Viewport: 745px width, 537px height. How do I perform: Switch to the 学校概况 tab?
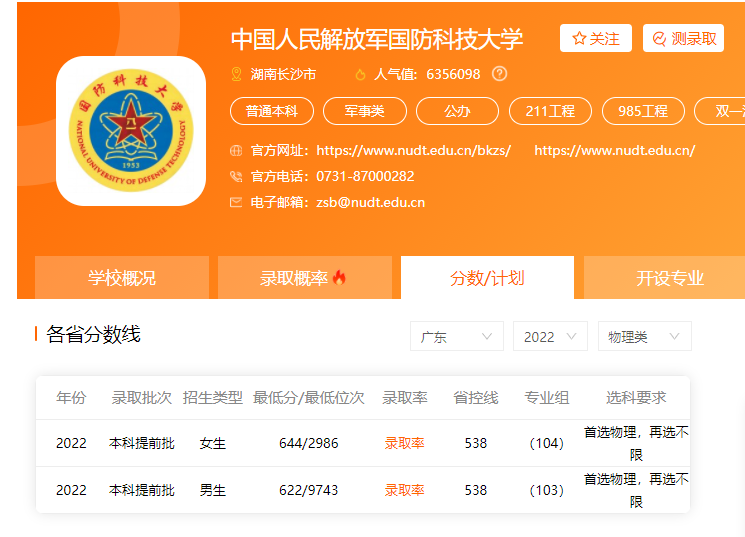tap(122, 278)
